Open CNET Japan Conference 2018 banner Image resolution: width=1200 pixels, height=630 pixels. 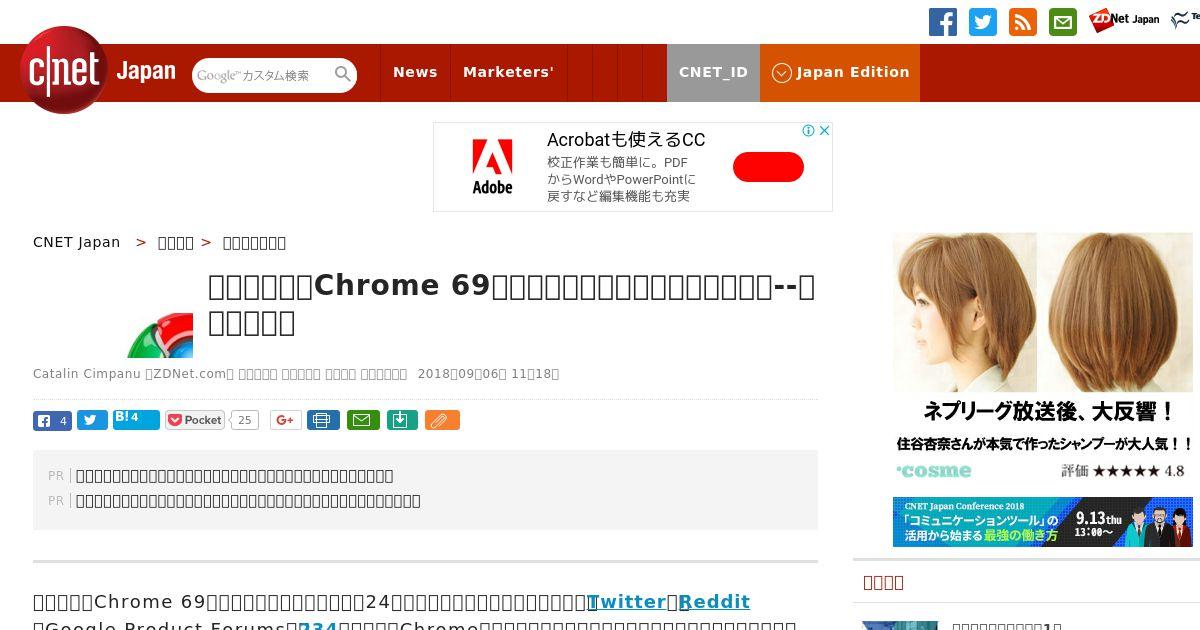pos(1043,522)
